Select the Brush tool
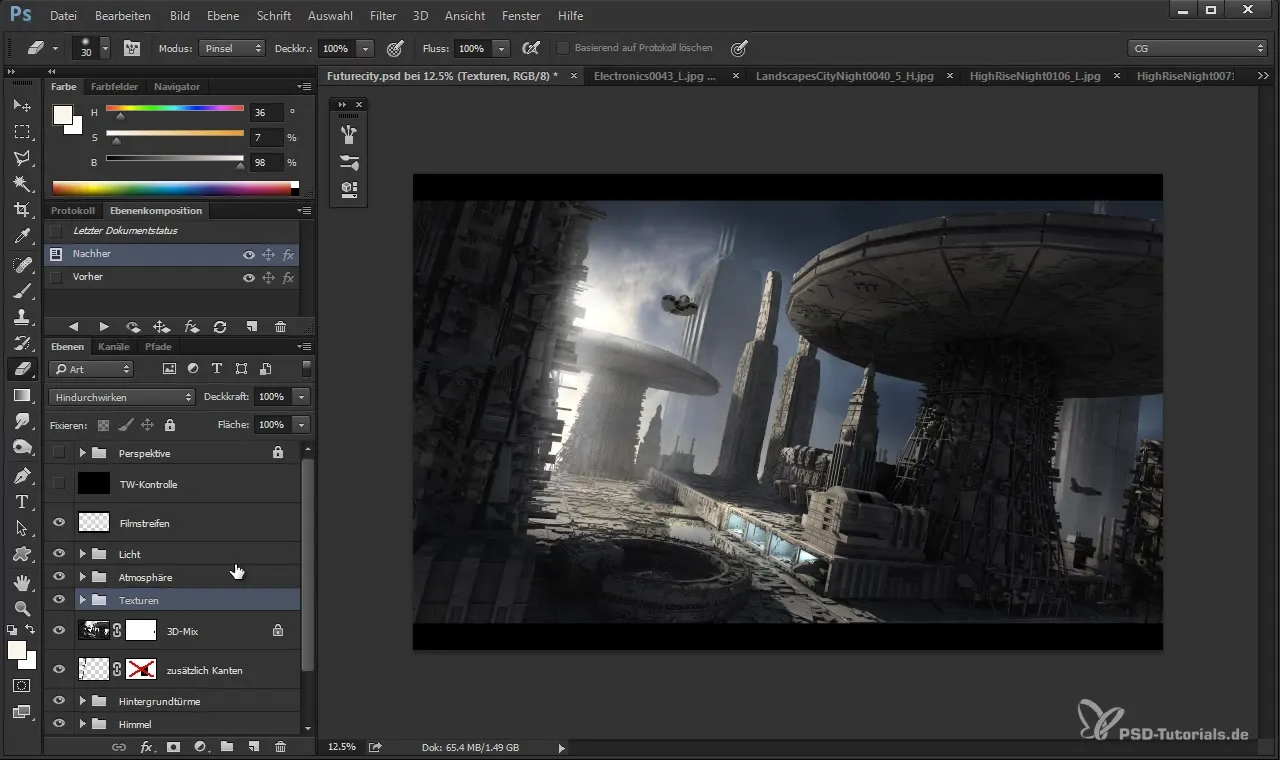 tap(21, 290)
